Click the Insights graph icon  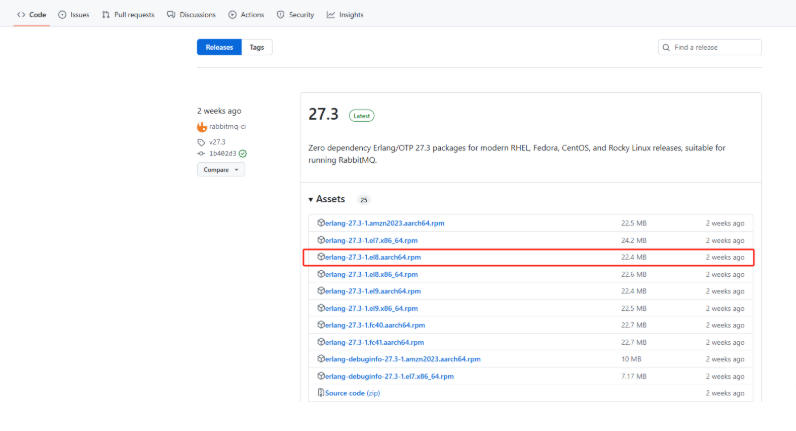pos(330,15)
